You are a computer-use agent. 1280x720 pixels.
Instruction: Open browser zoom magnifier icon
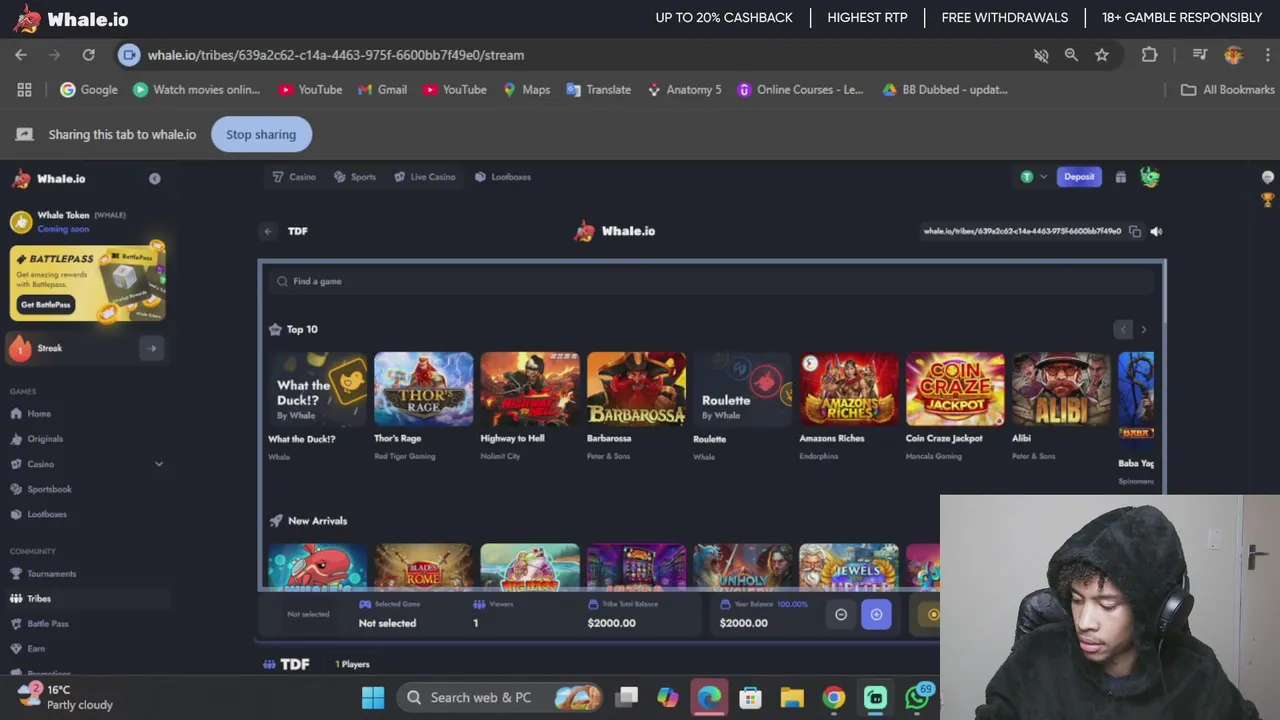(1071, 55)
